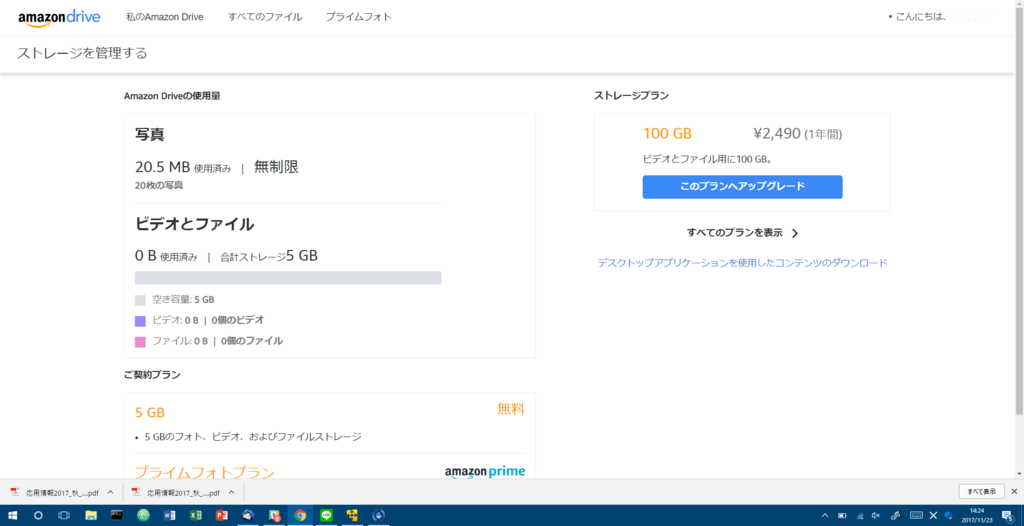This screenshot has width=1024, height=526.
Task: Open LINE from the taskbar
Action: click(x=327, y=515)
